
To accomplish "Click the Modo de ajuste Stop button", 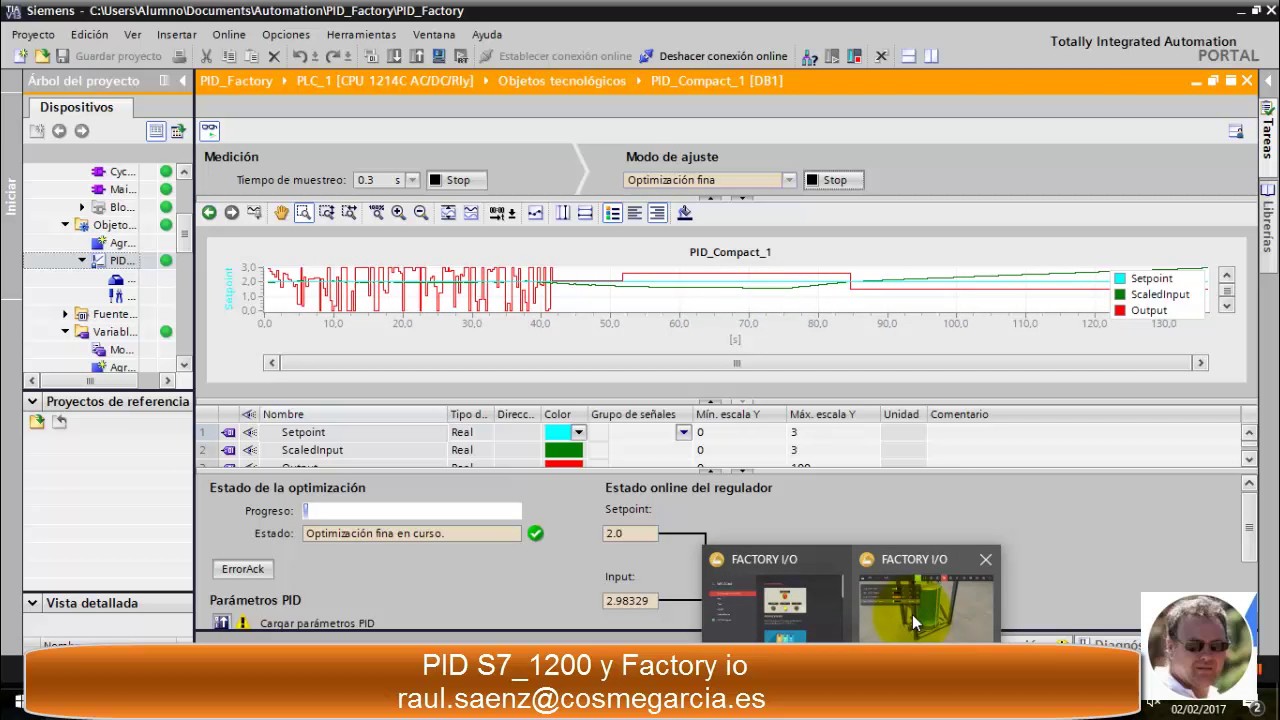I will [x=833, y=180].
